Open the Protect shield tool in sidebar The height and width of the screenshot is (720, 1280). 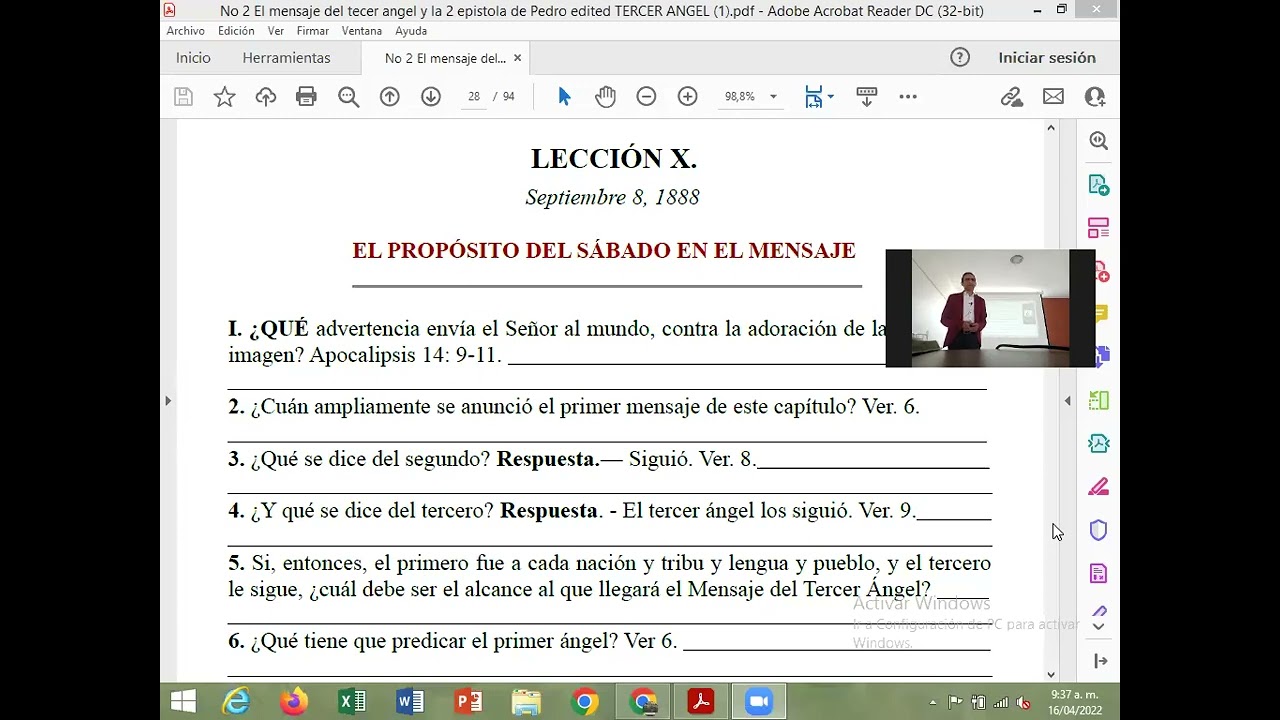[x=1098, y=530]
